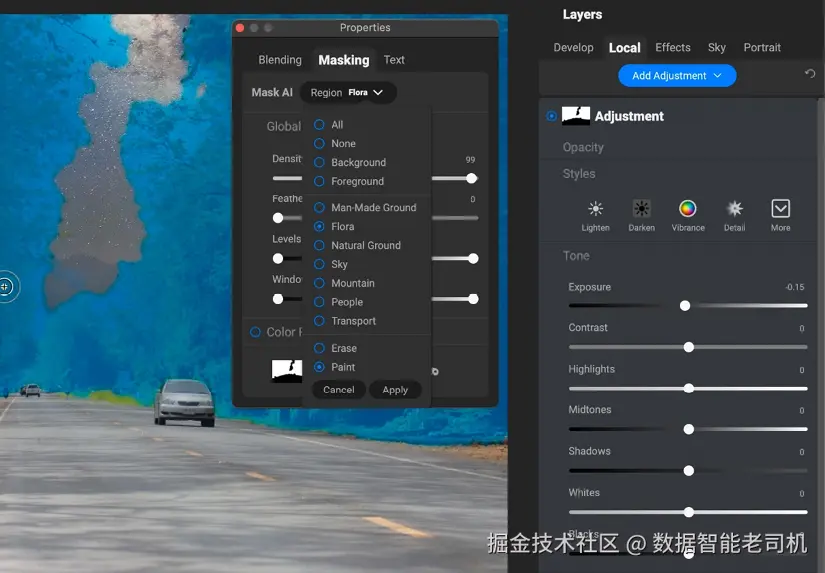Switch to the Masking tab
825x573 pixels.
click(x=344, y=60)
